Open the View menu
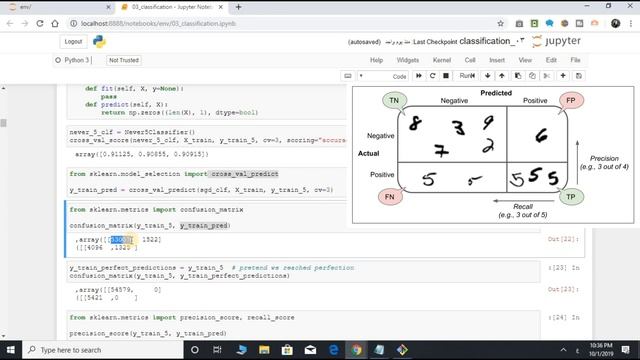 pos(525,60)
